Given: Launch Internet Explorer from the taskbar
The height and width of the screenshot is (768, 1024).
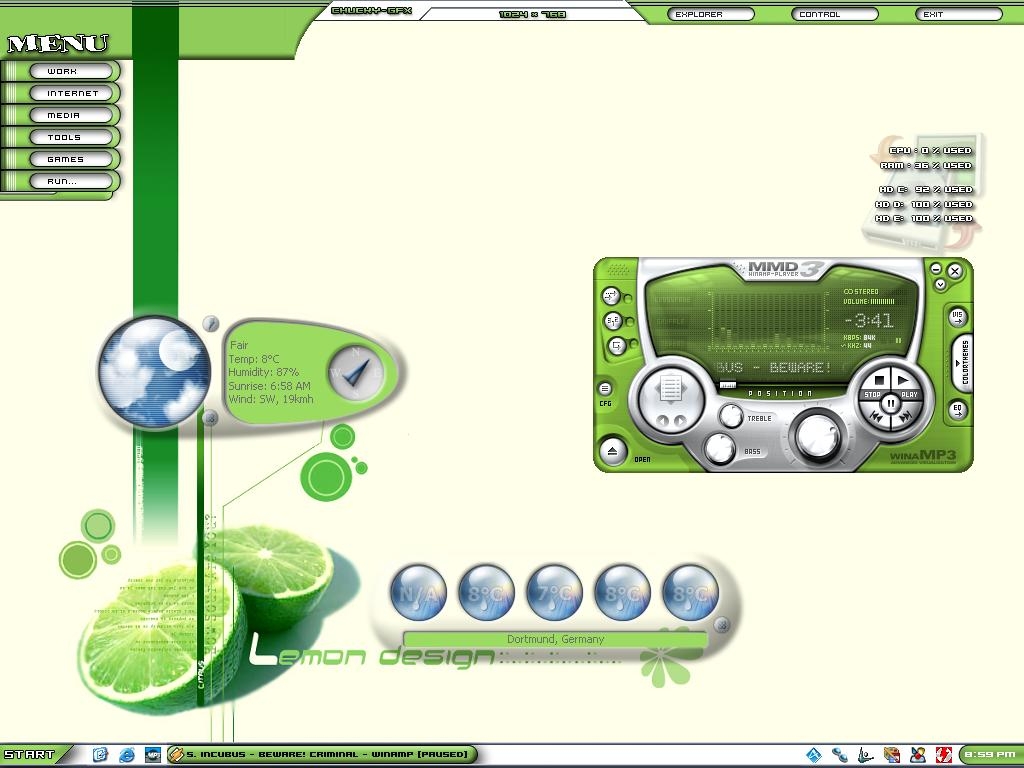Looking at the screenshot, I should coord(127,754).
